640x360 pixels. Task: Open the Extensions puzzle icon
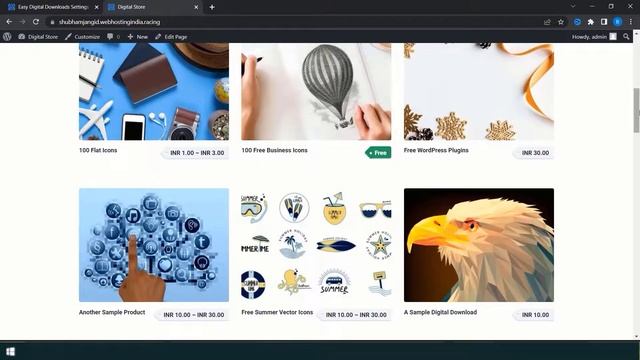[591, 22]
